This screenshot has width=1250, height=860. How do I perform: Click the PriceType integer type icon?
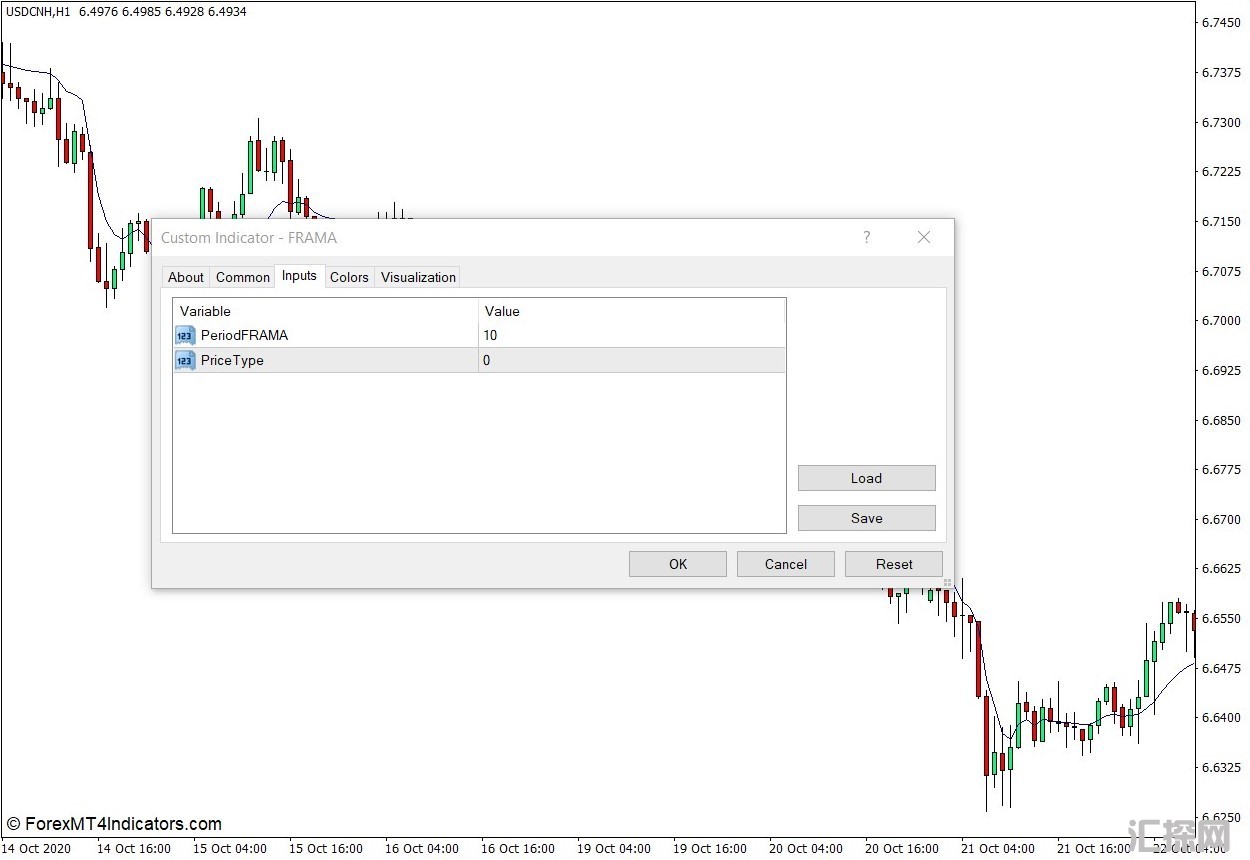pos(185,360)
